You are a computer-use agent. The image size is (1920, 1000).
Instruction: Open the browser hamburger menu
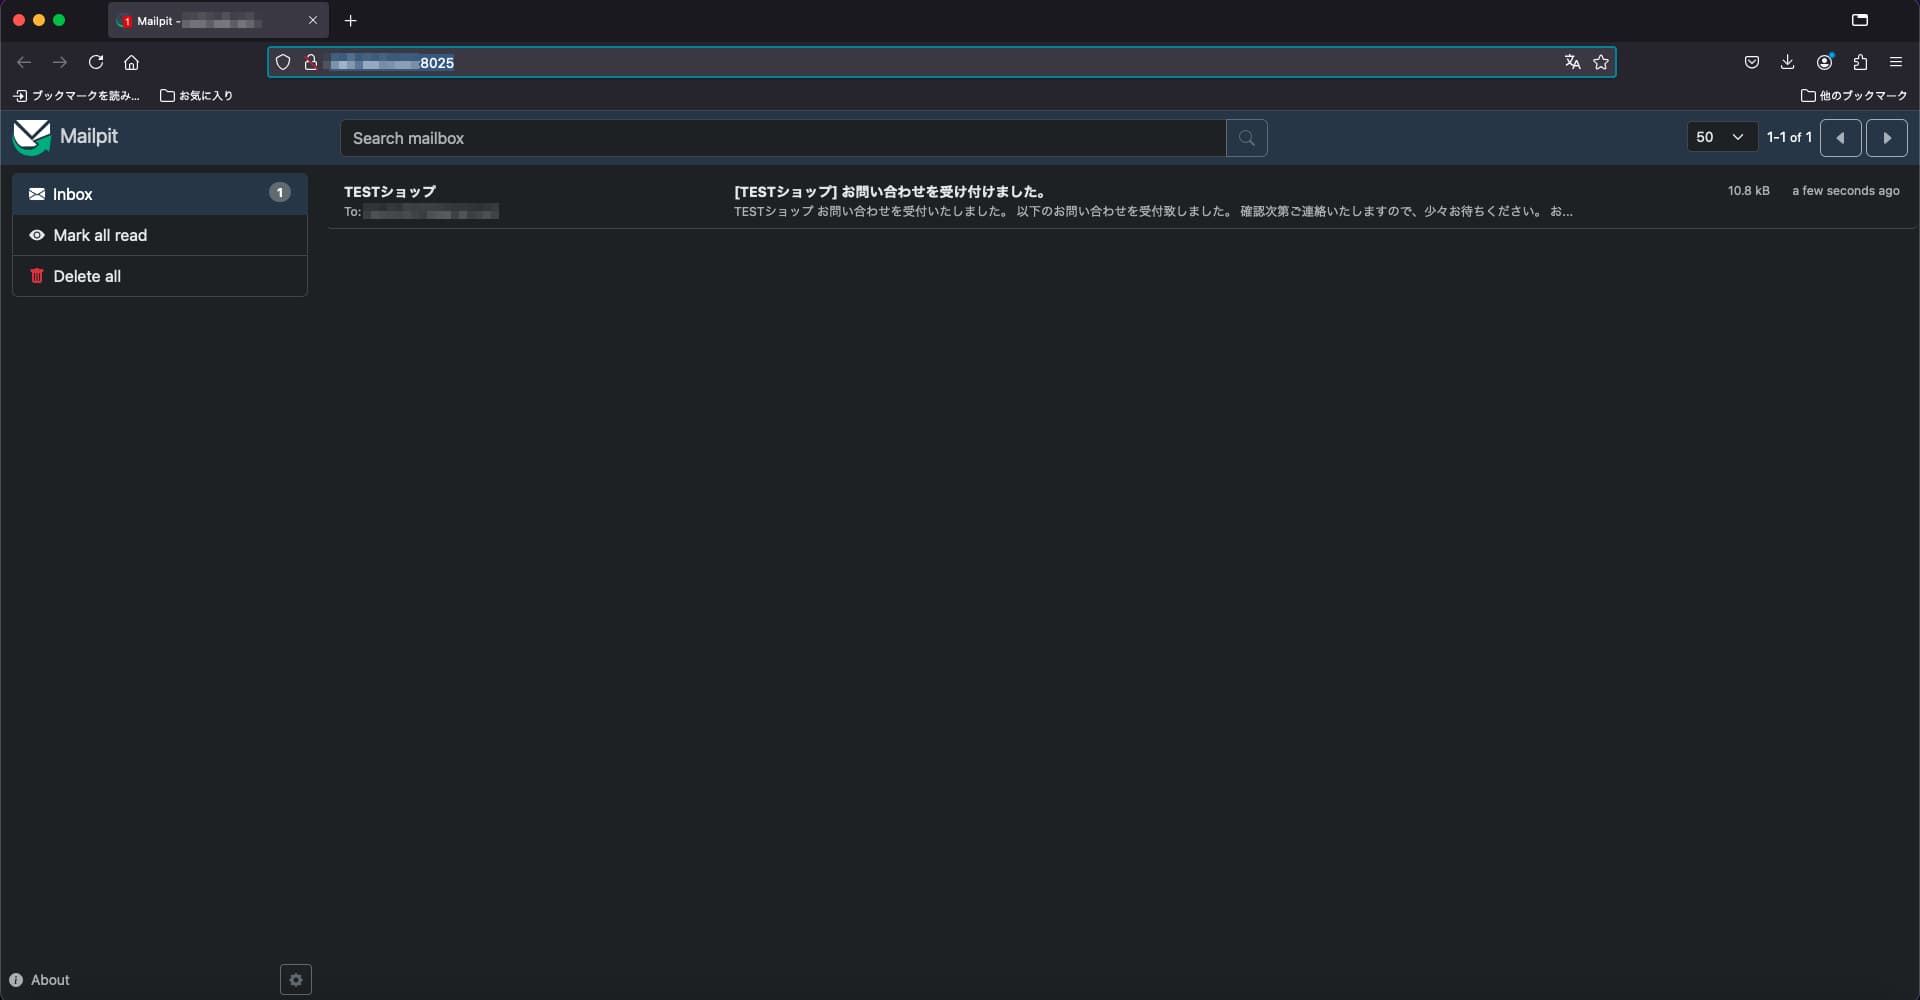1896,62
